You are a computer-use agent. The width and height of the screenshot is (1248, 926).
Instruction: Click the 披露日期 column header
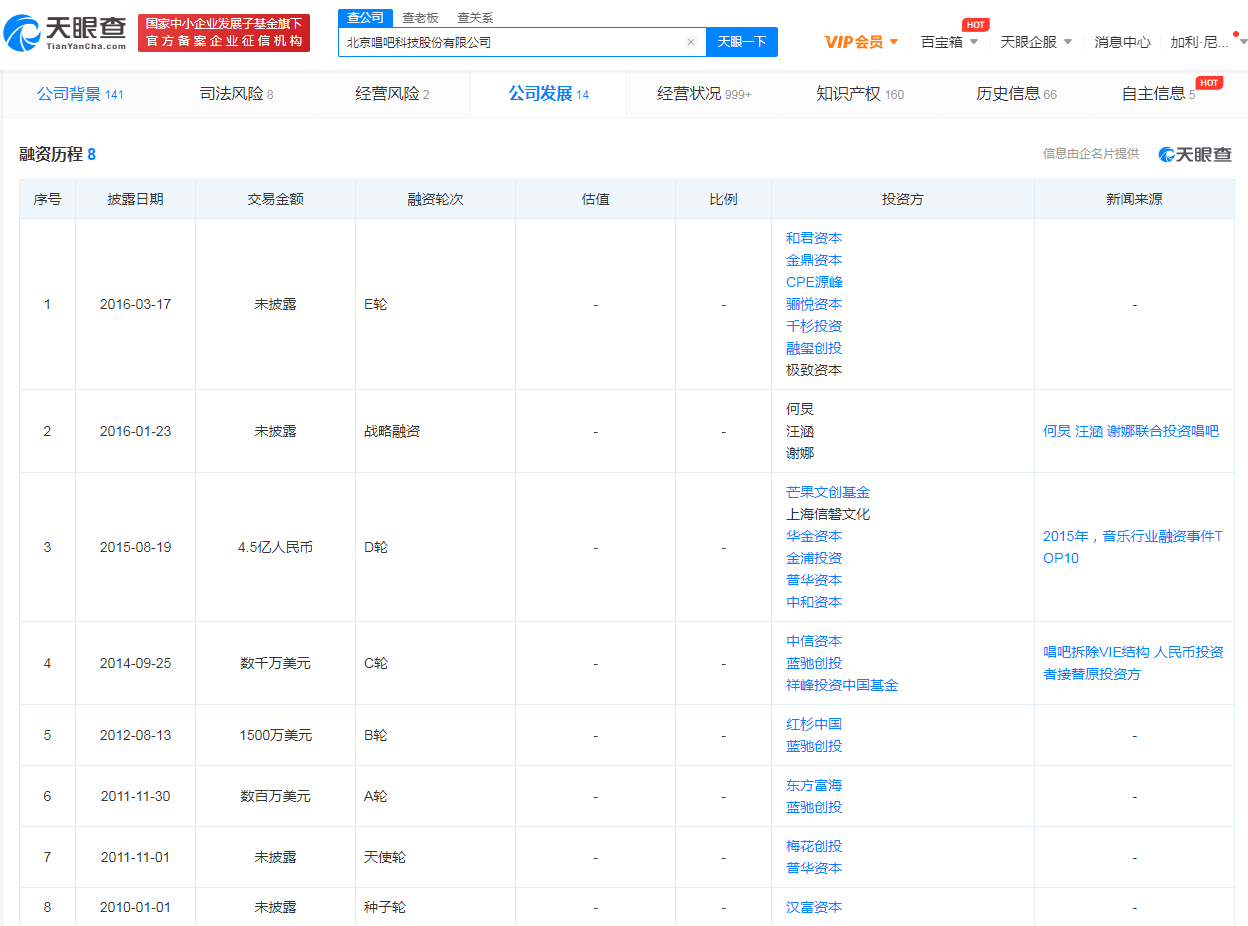(135, 199)
